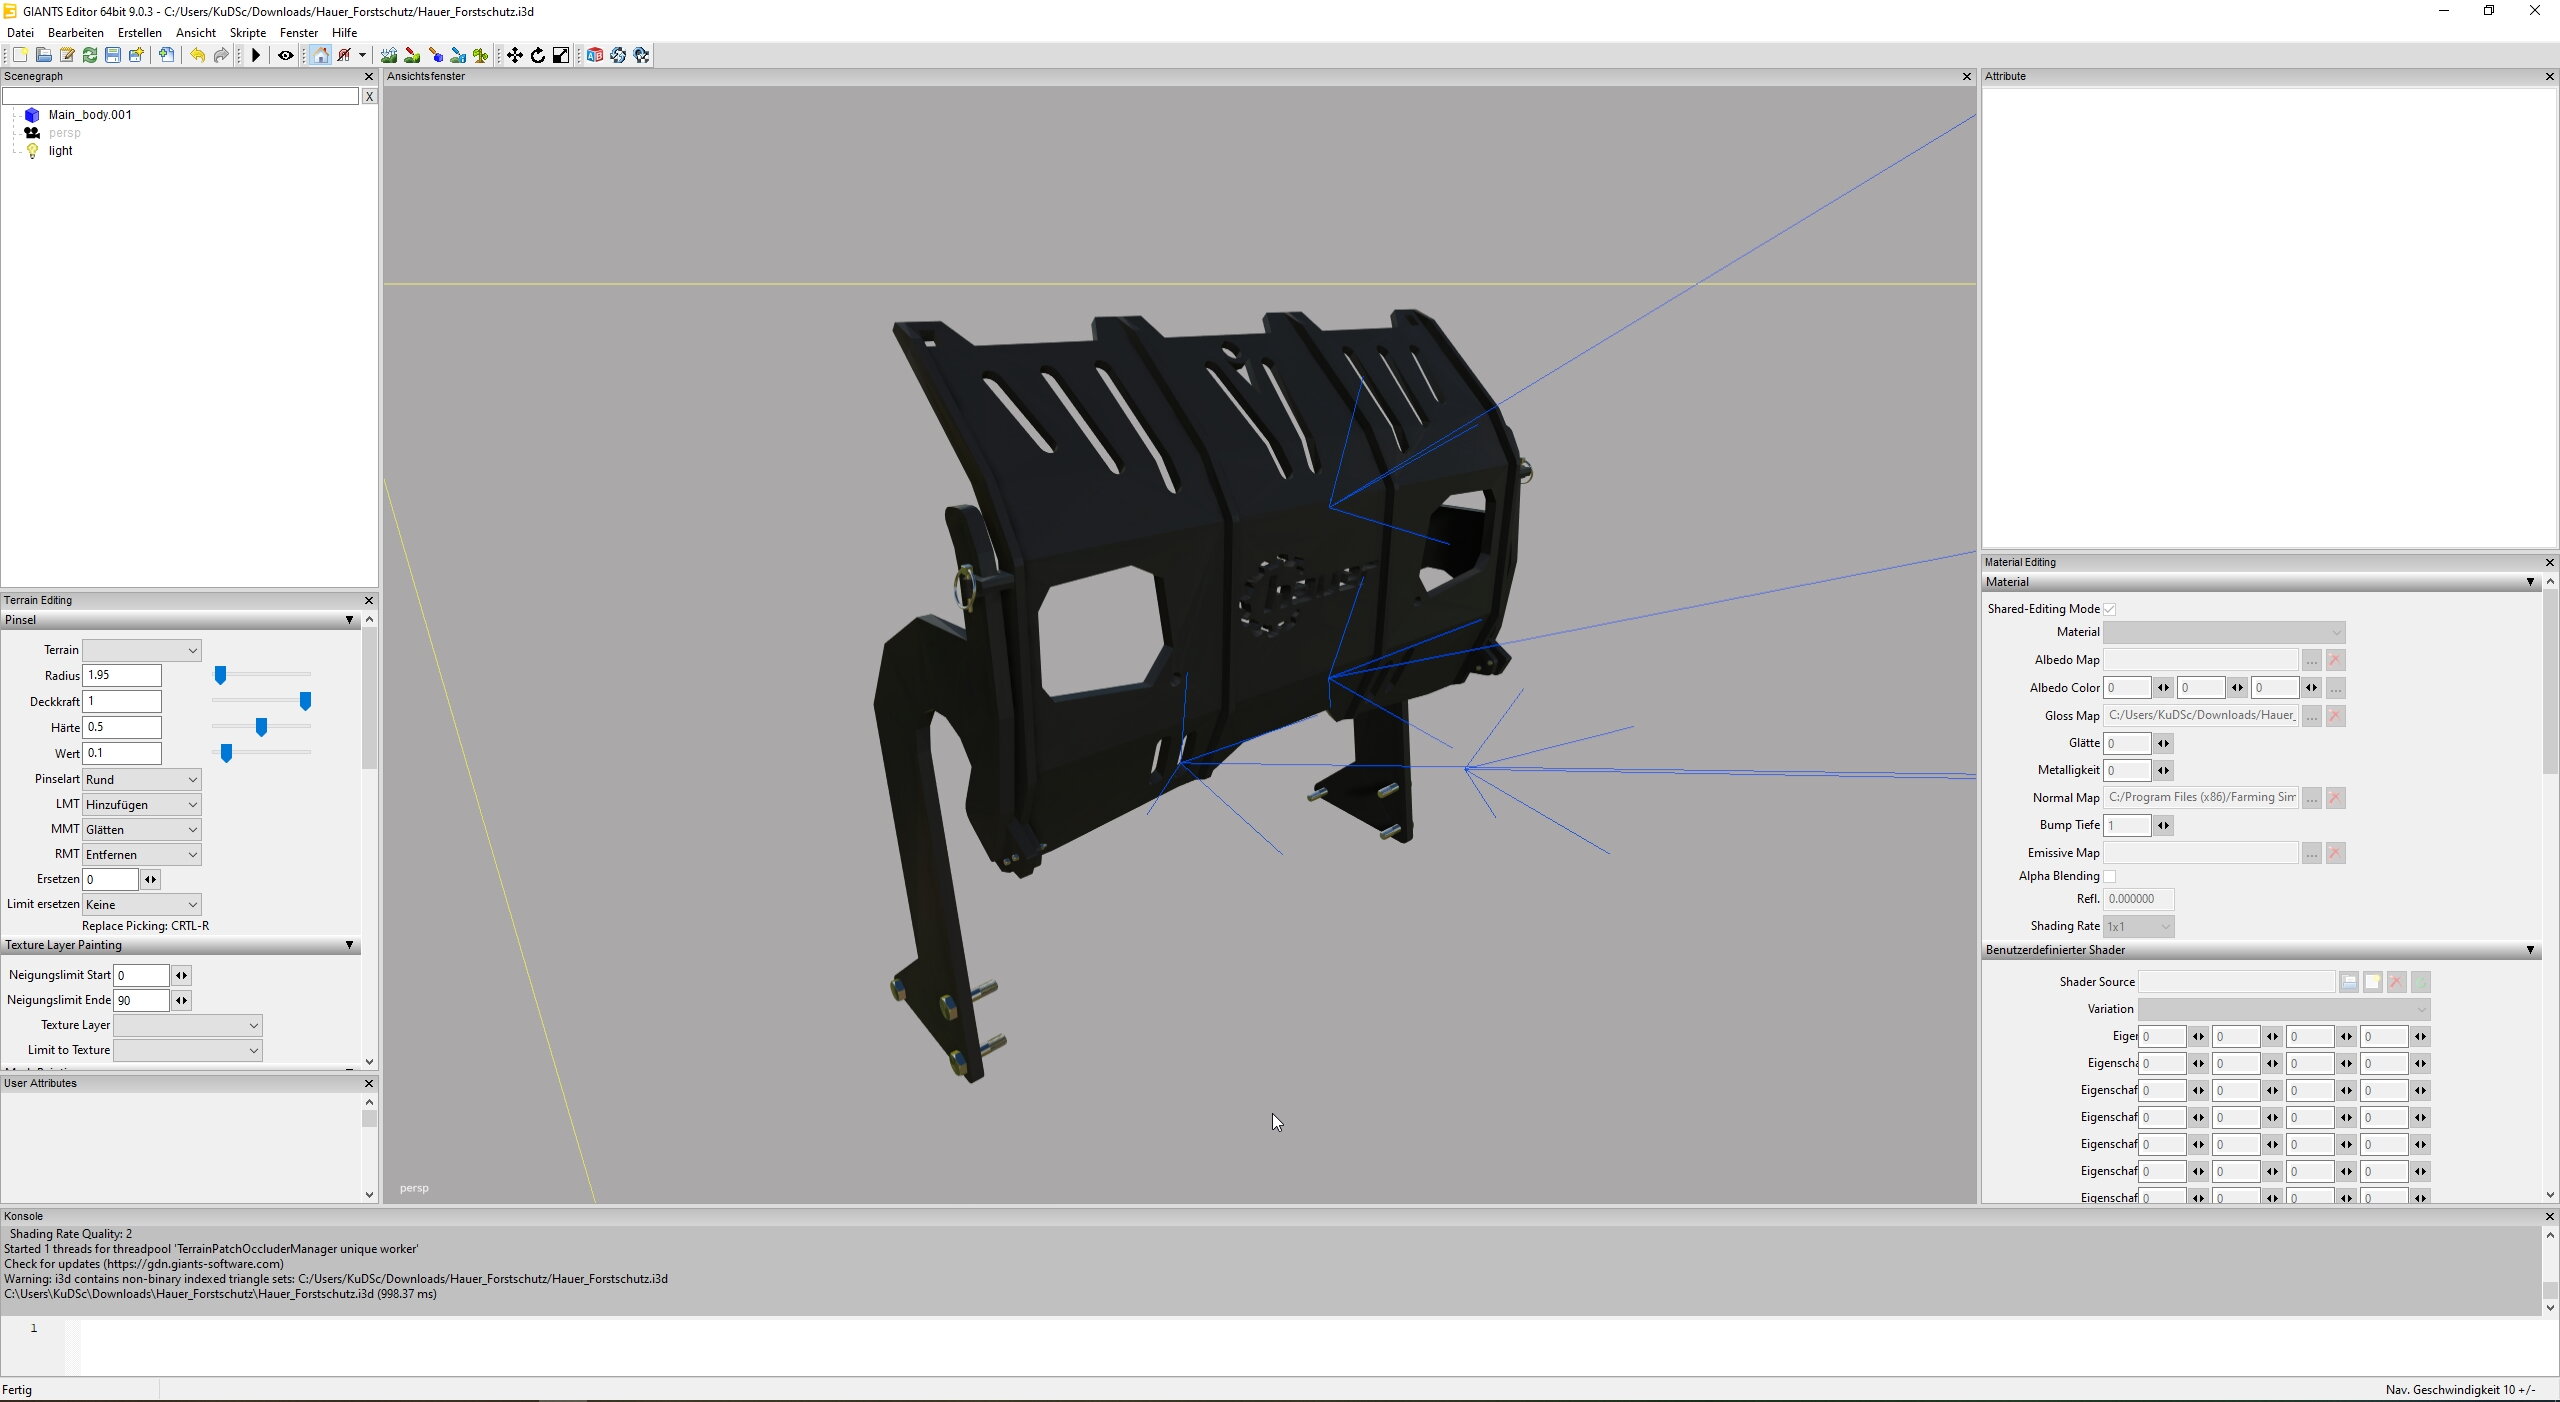This screenshot has width=2560, height=1402.
Task: Select the Scale tool icon
Action: [x=561, y=55]
